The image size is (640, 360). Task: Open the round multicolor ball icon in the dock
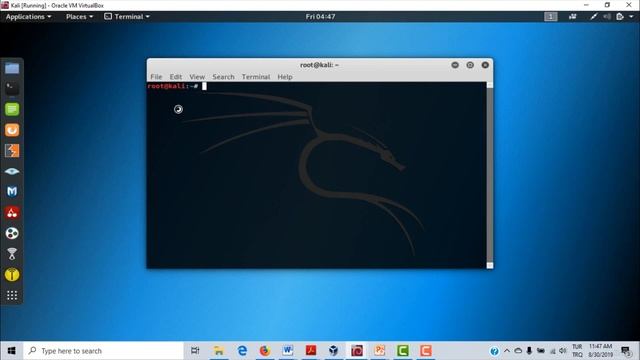(x=12, y=233)
